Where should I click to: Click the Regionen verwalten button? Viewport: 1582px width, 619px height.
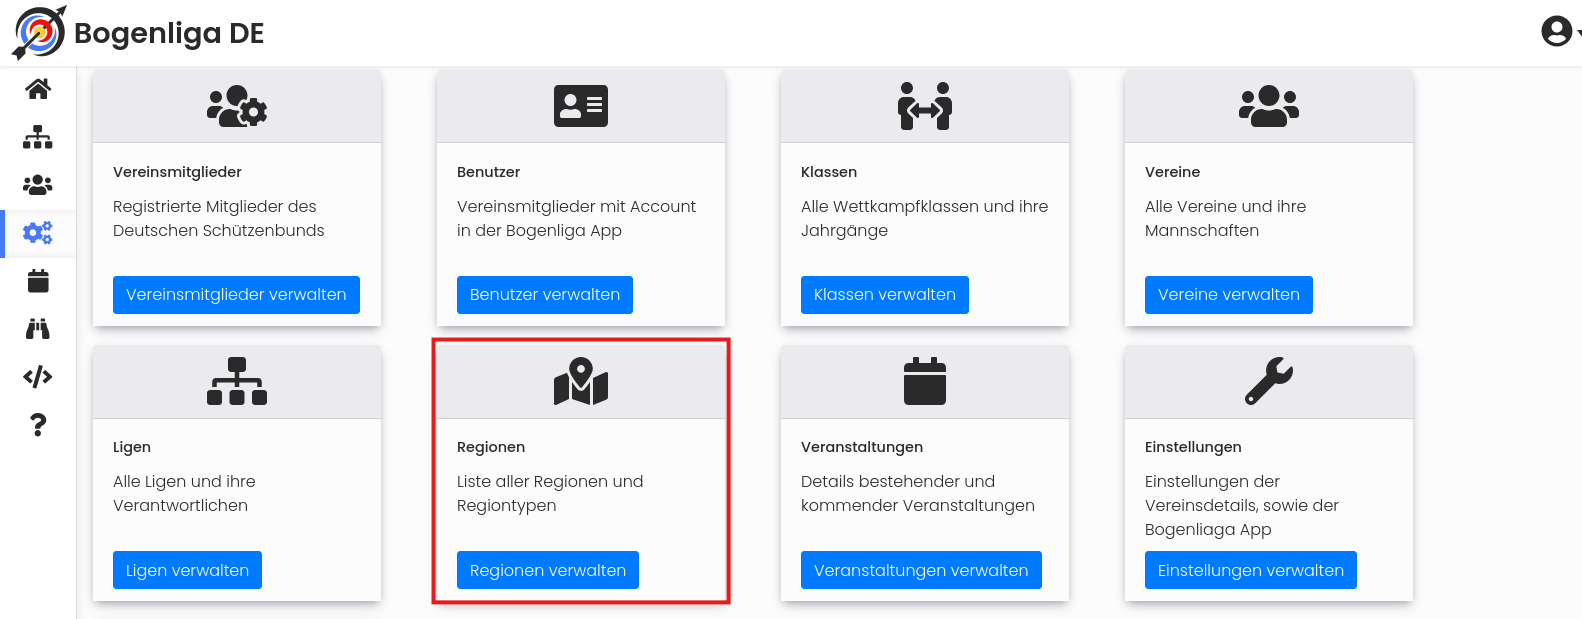click(548, 570)
